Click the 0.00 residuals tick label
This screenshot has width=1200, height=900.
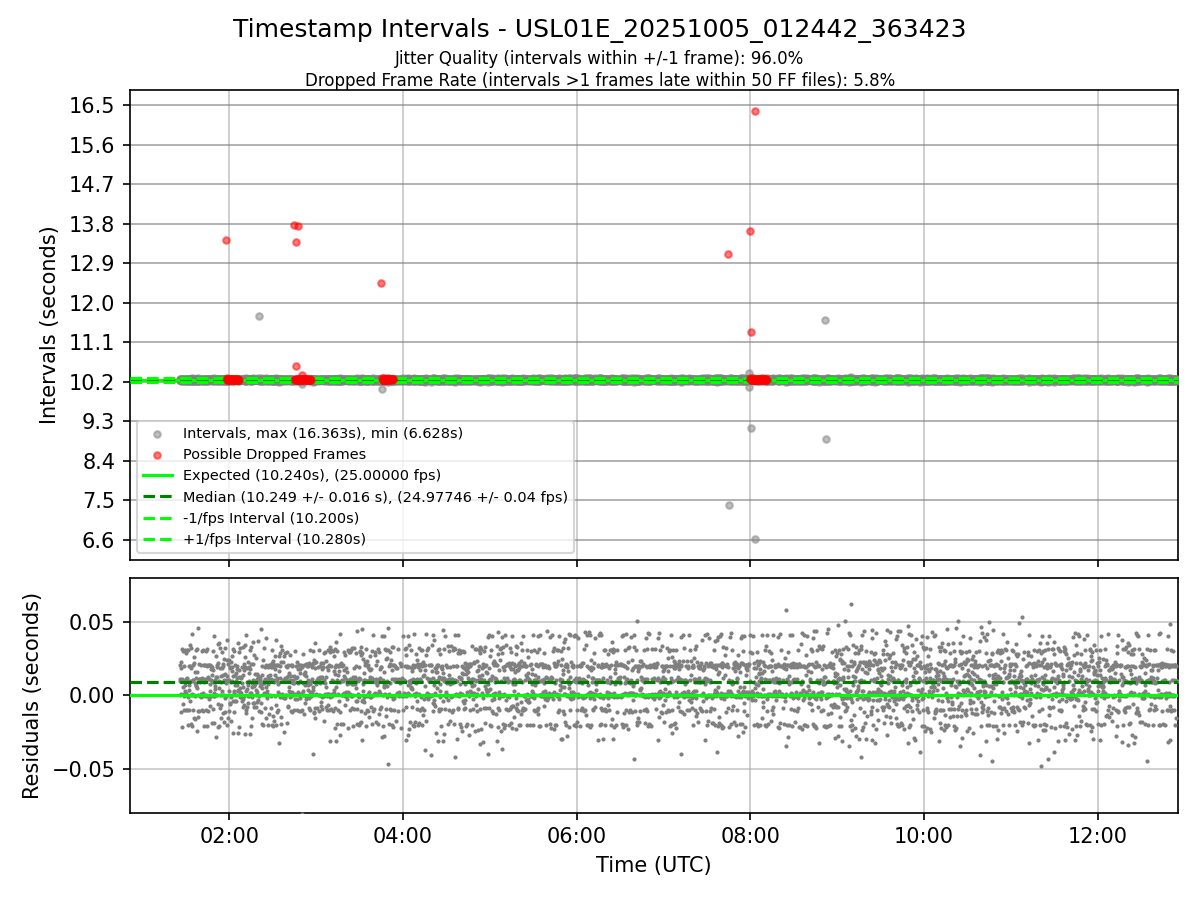95,695
